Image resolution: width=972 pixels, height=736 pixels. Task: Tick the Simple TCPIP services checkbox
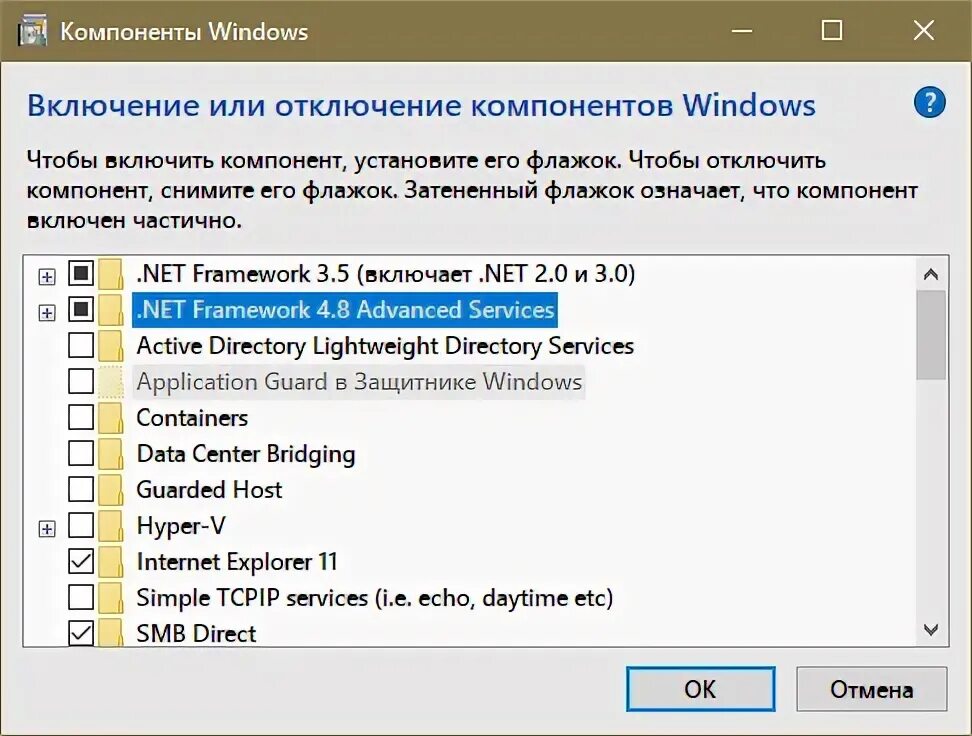(81, 598)
